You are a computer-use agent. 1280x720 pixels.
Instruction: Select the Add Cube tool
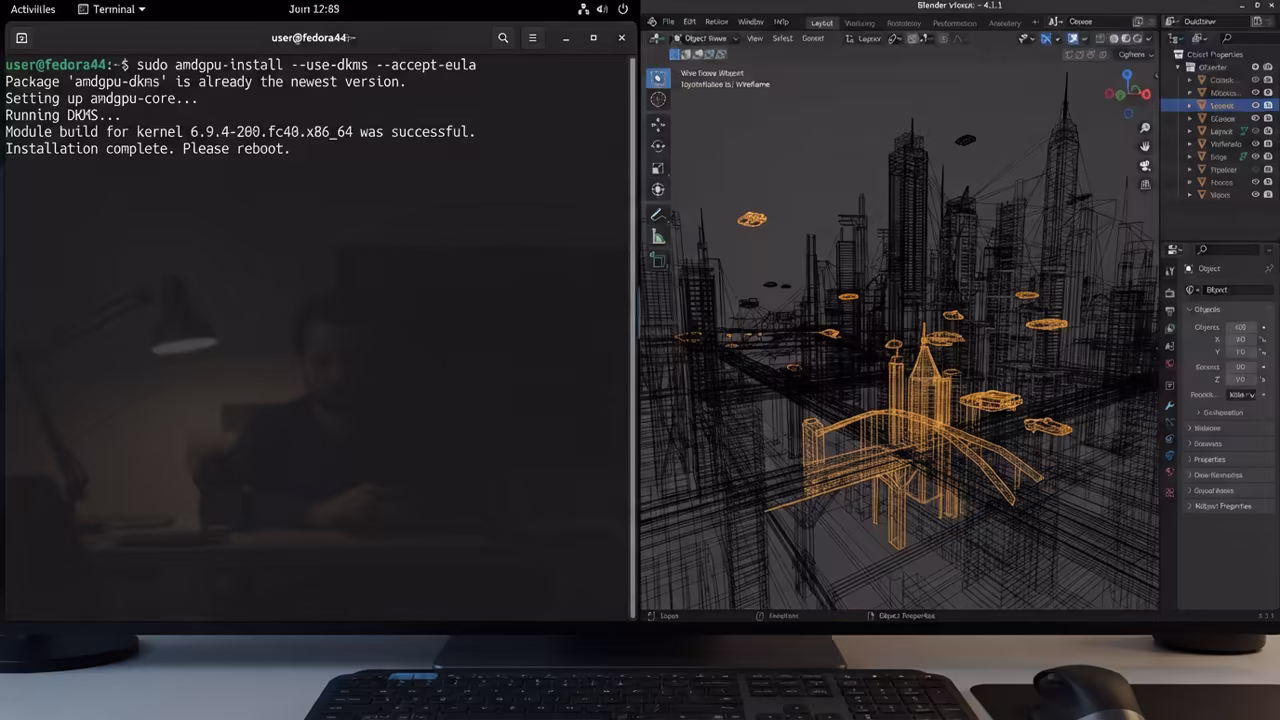pos(658,260)
